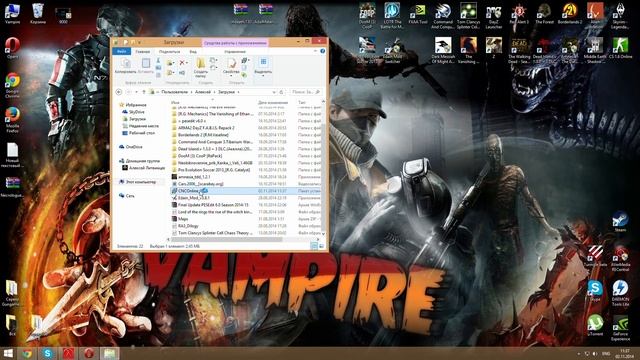Click inside the Explorer search box
The image size is (640, 360).
(306, 92)
